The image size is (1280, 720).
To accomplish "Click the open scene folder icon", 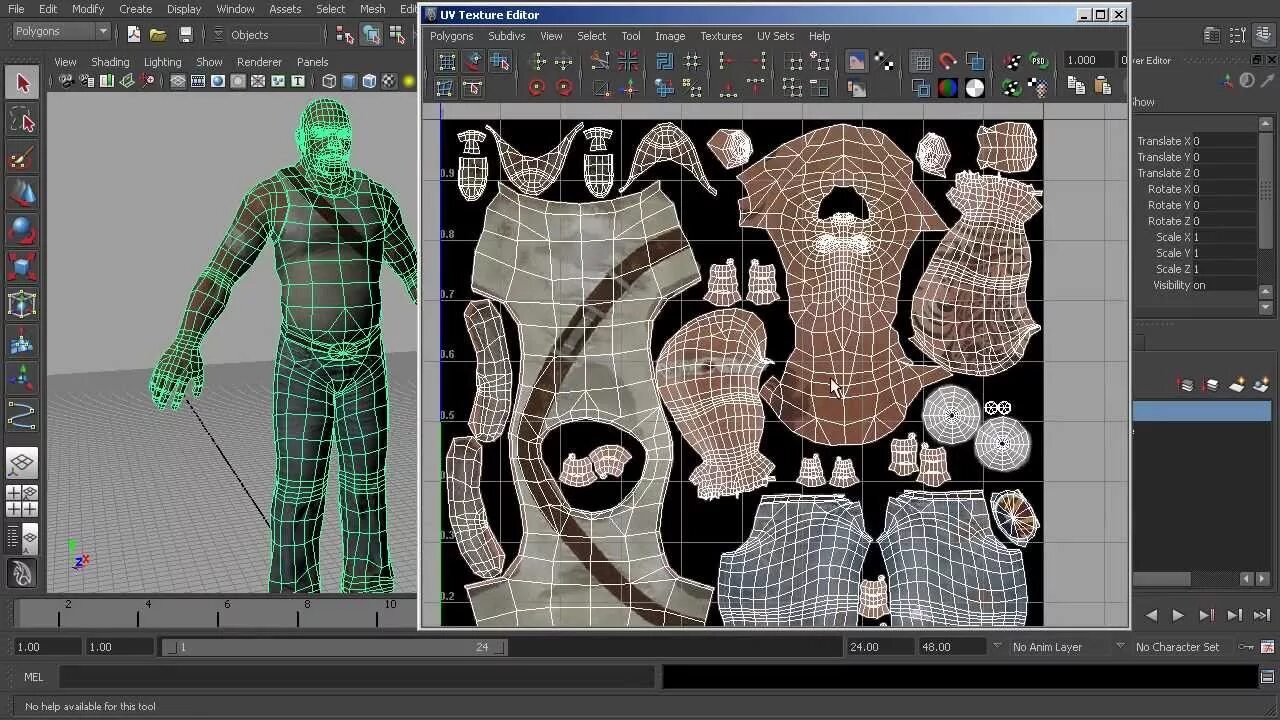I will tap(158, 34).
